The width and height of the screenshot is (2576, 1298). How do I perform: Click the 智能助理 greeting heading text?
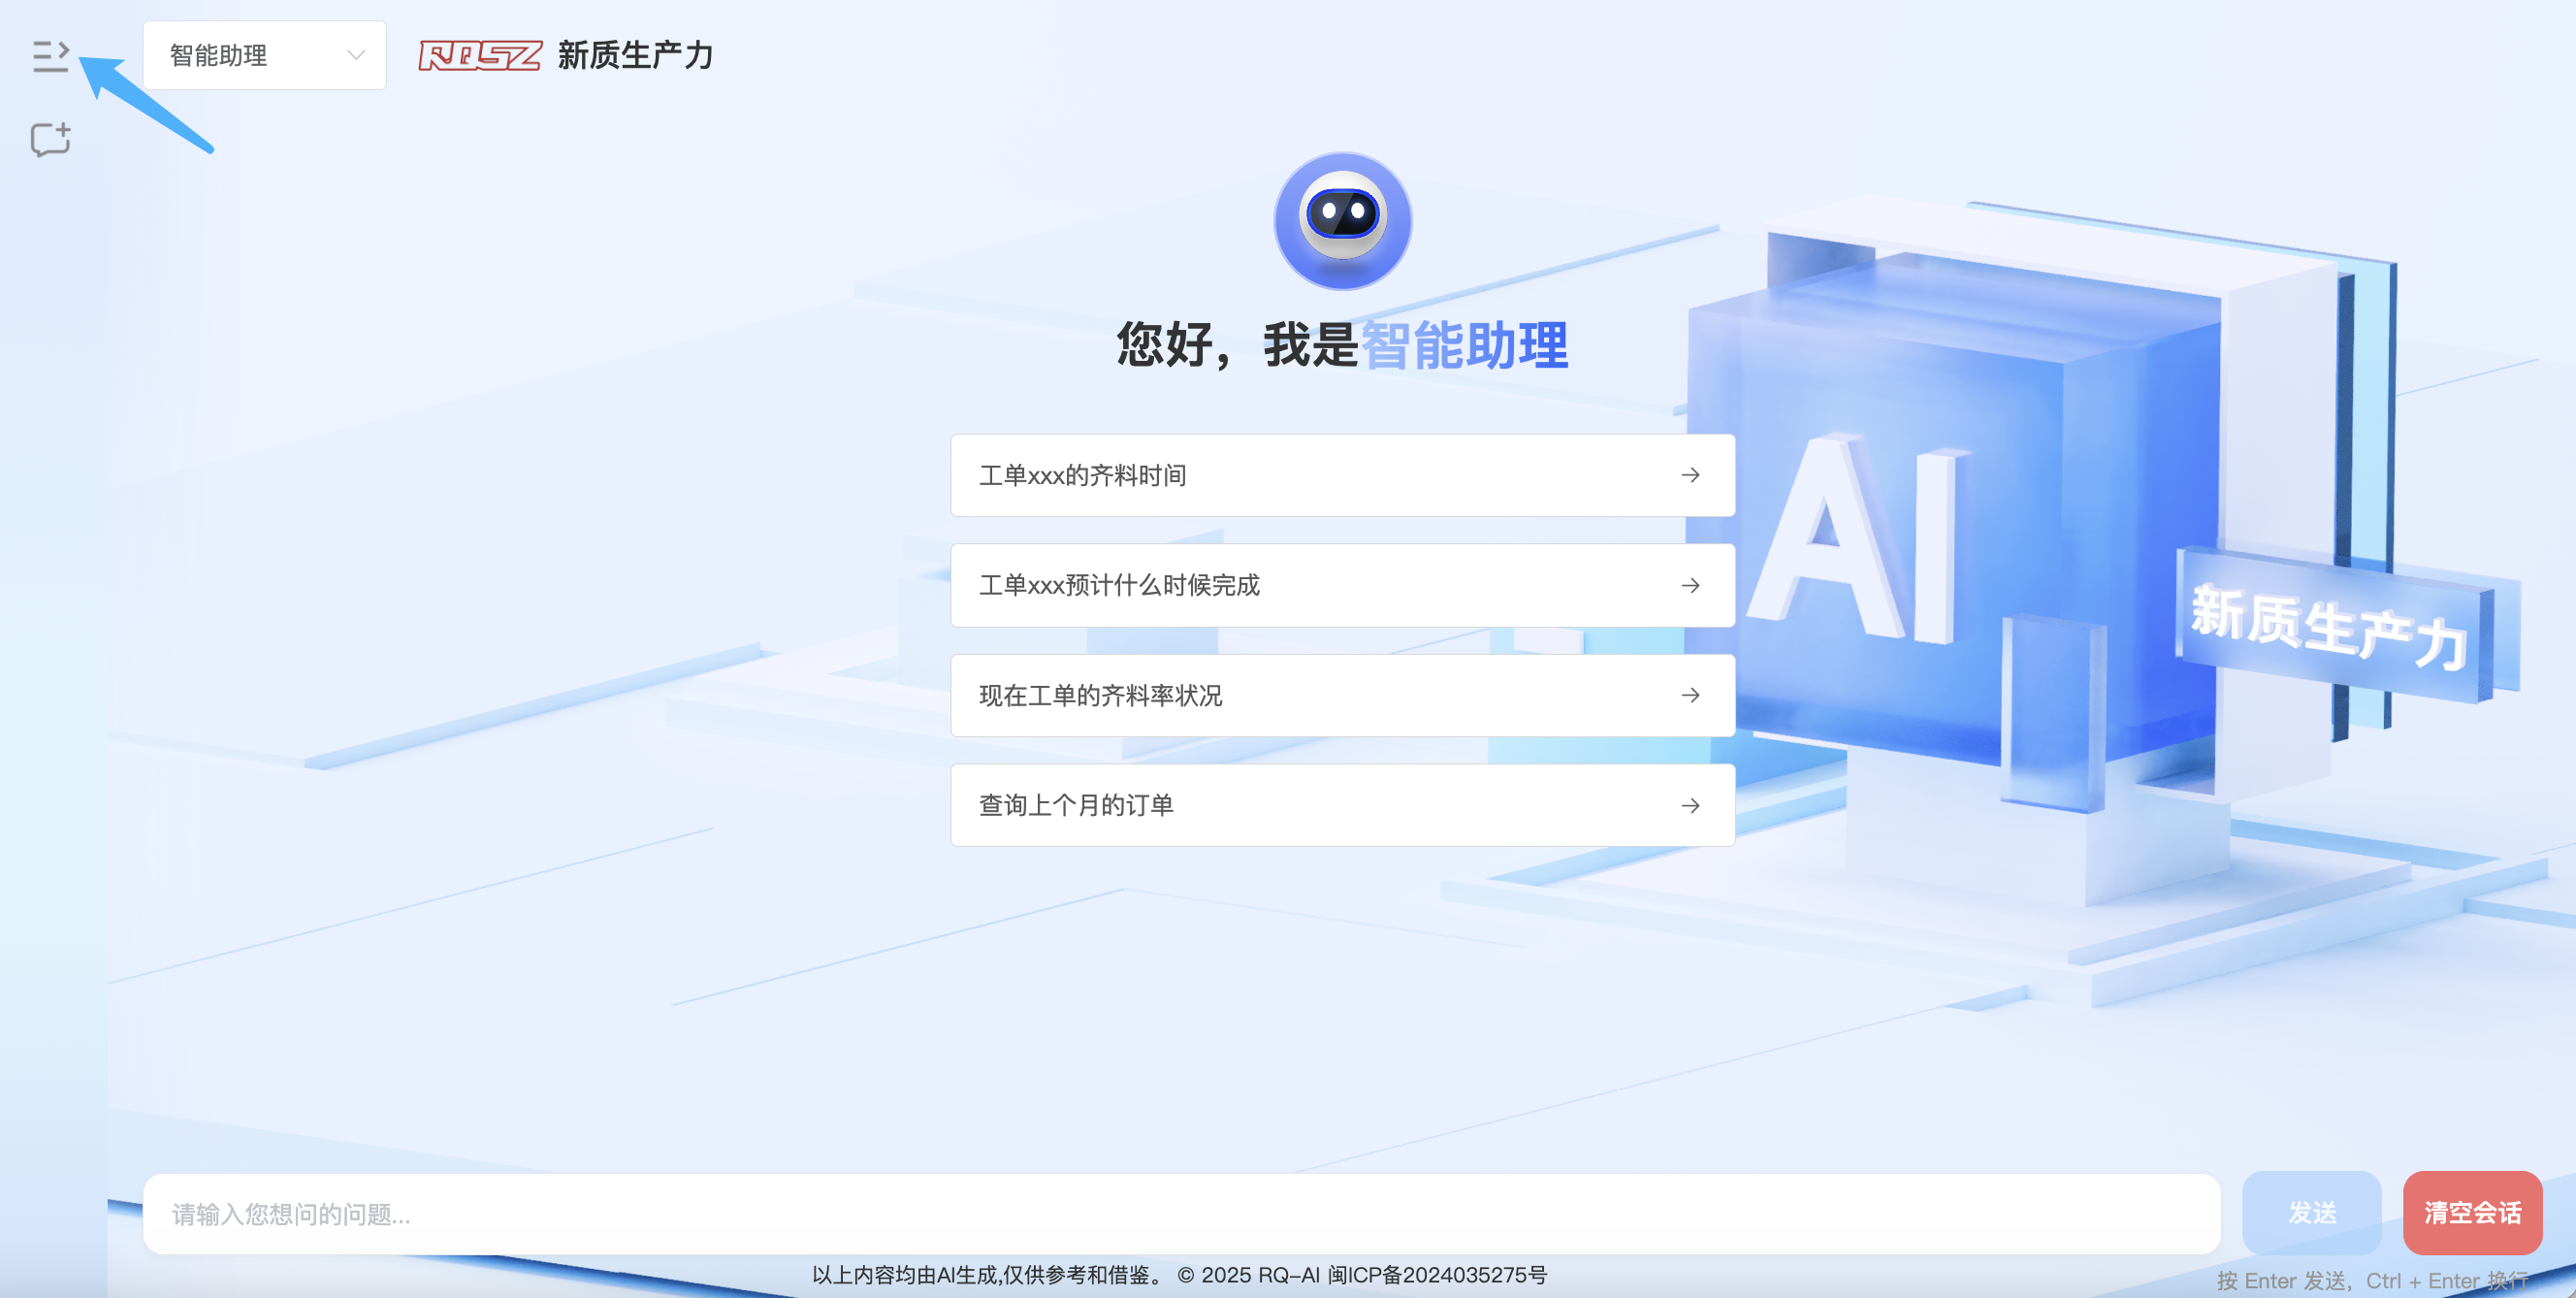[1465, 346]
